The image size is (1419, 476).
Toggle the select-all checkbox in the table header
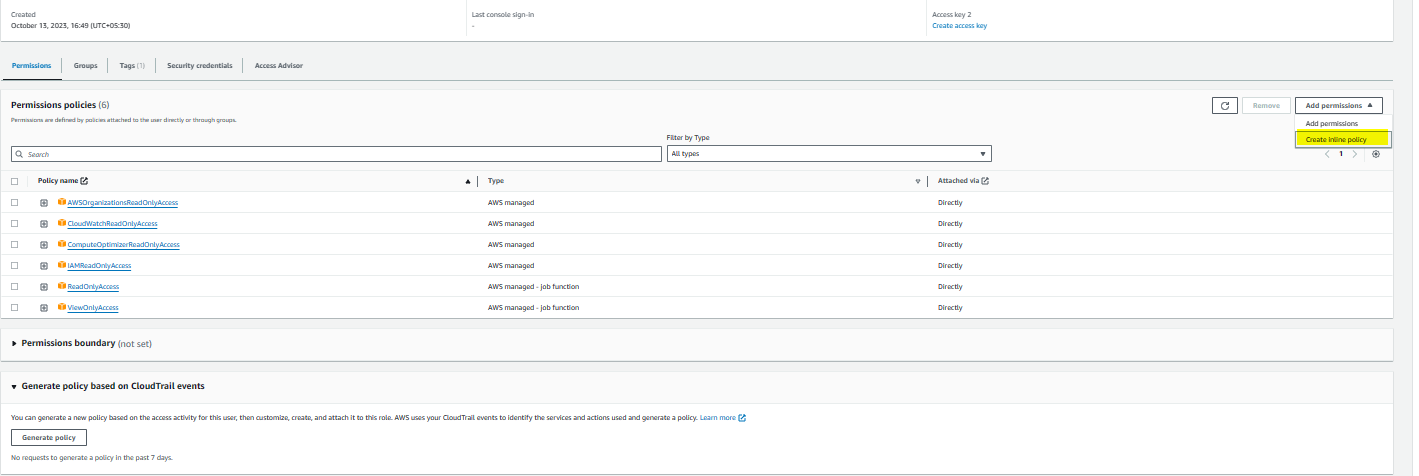pyautogui.click(x=15, y=181)
